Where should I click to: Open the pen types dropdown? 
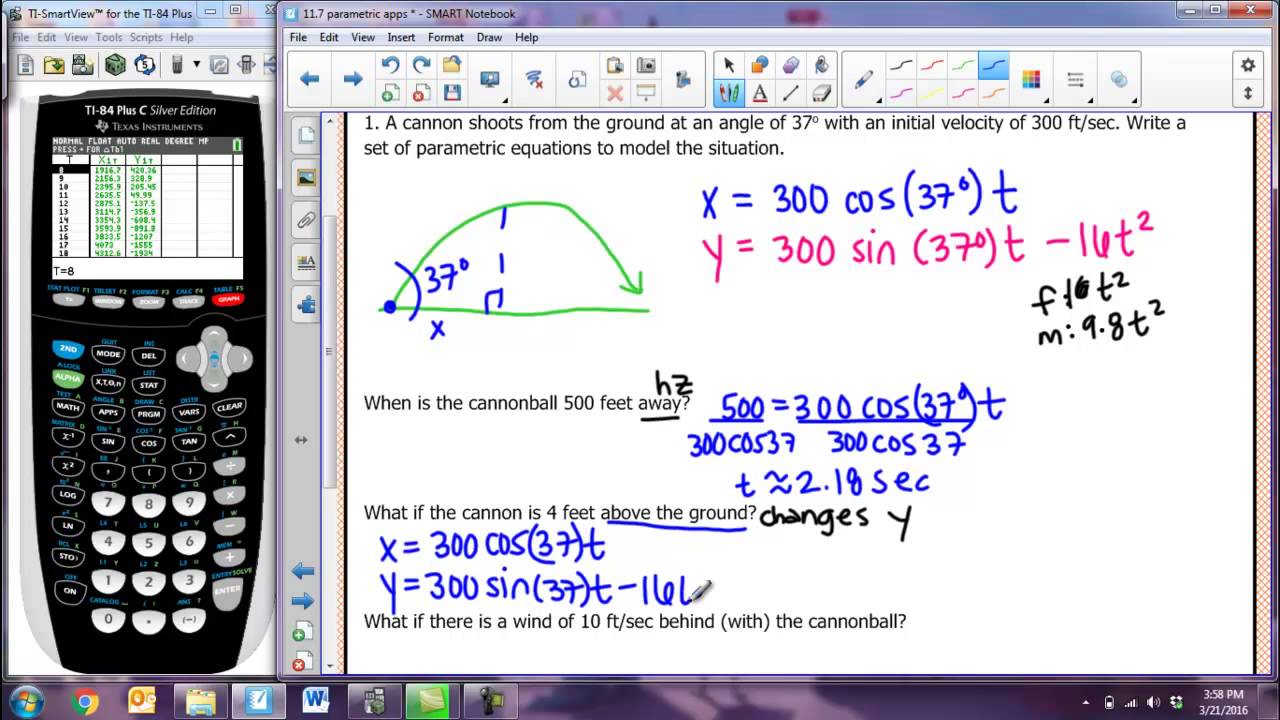(878, 101)
